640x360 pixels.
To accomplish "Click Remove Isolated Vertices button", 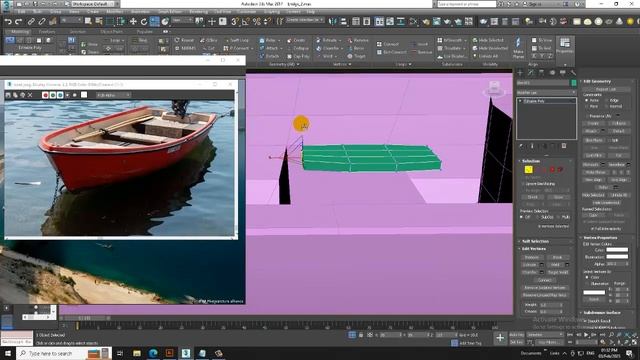I will pos(545,287).
